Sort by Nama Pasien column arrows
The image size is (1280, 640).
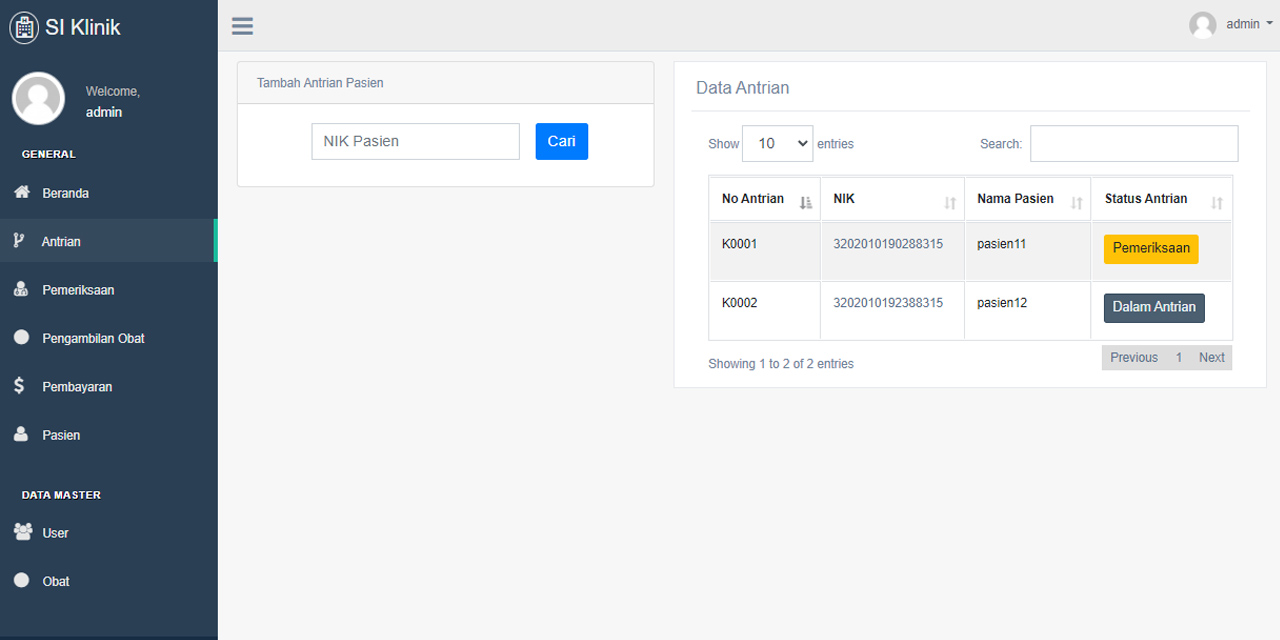[x=1076, y=203]
